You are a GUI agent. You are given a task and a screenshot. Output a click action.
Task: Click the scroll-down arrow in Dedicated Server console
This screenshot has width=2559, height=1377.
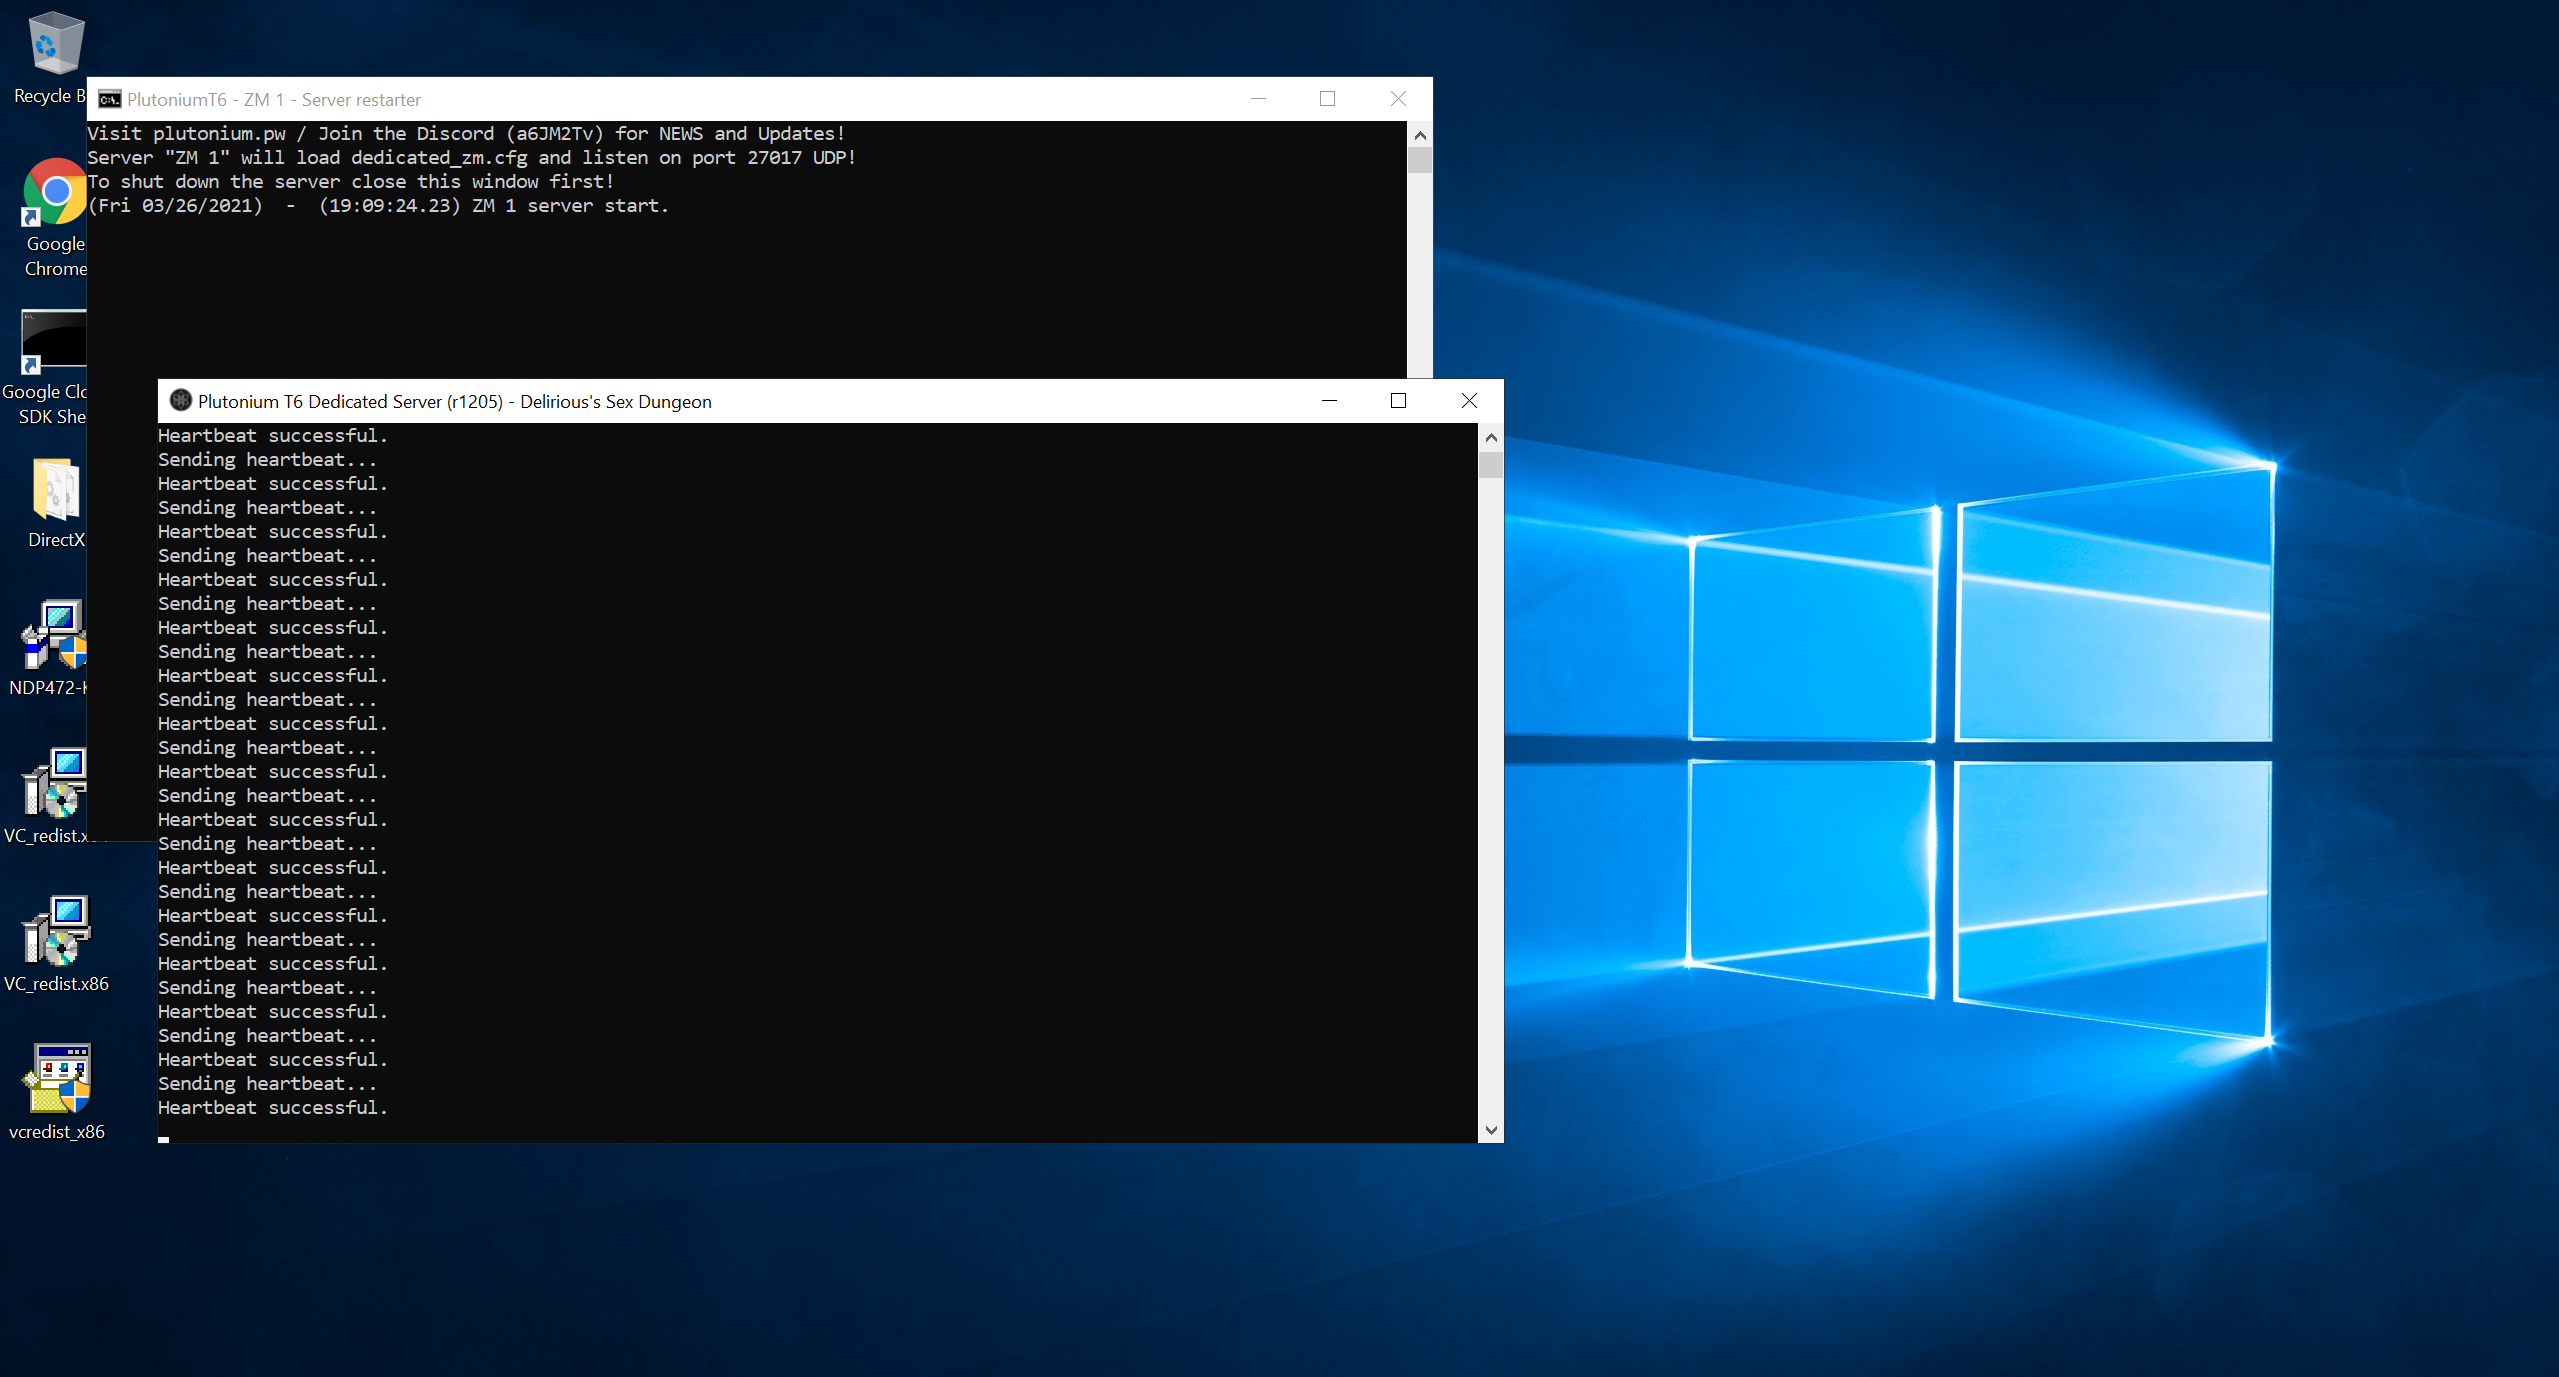tap(1491, 1130)
